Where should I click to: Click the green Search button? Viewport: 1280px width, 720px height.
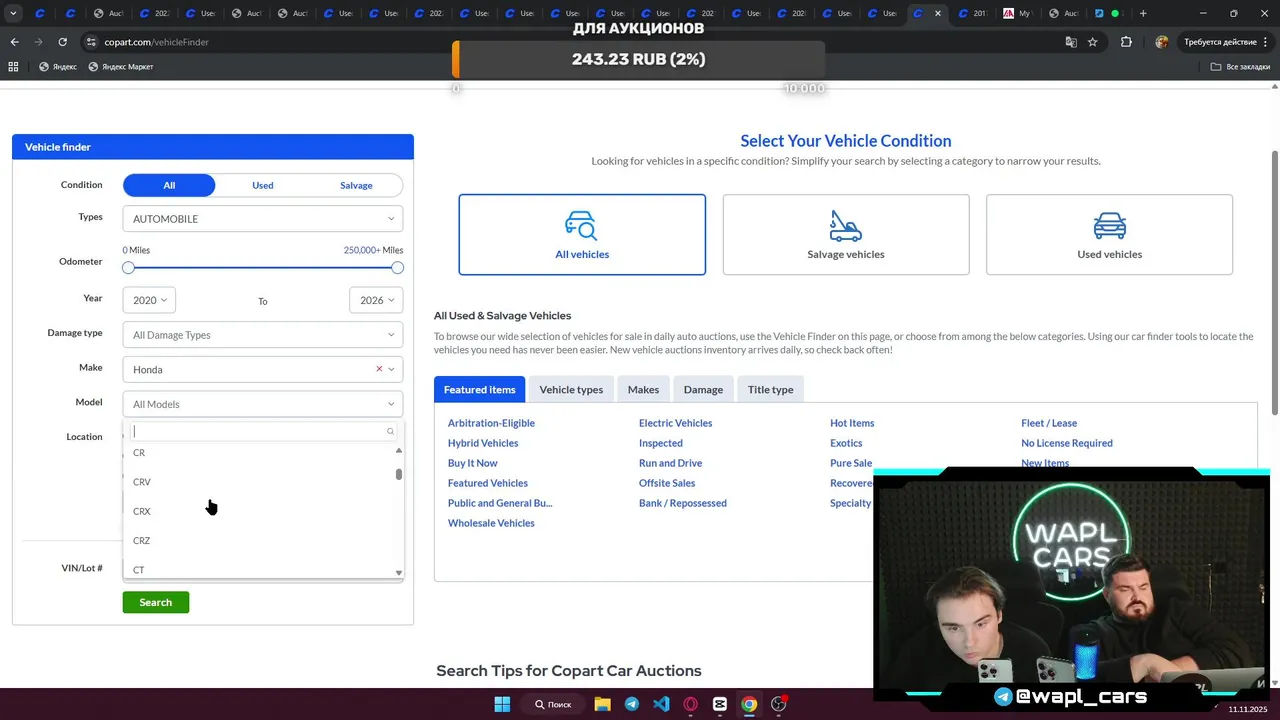click(x=155, y=602)
